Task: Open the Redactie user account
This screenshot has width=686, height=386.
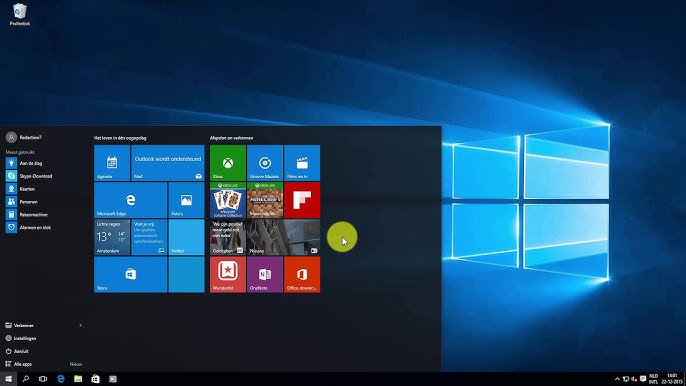Action: point(24,137)
